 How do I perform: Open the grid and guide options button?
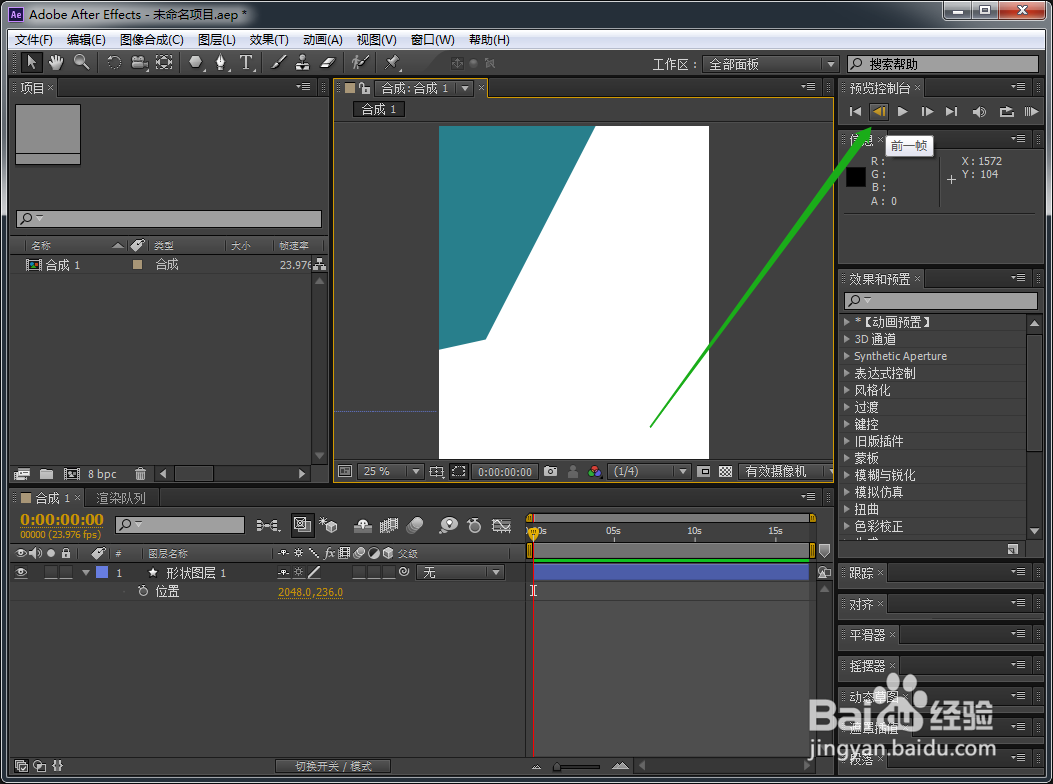click(x=437, y=472)
